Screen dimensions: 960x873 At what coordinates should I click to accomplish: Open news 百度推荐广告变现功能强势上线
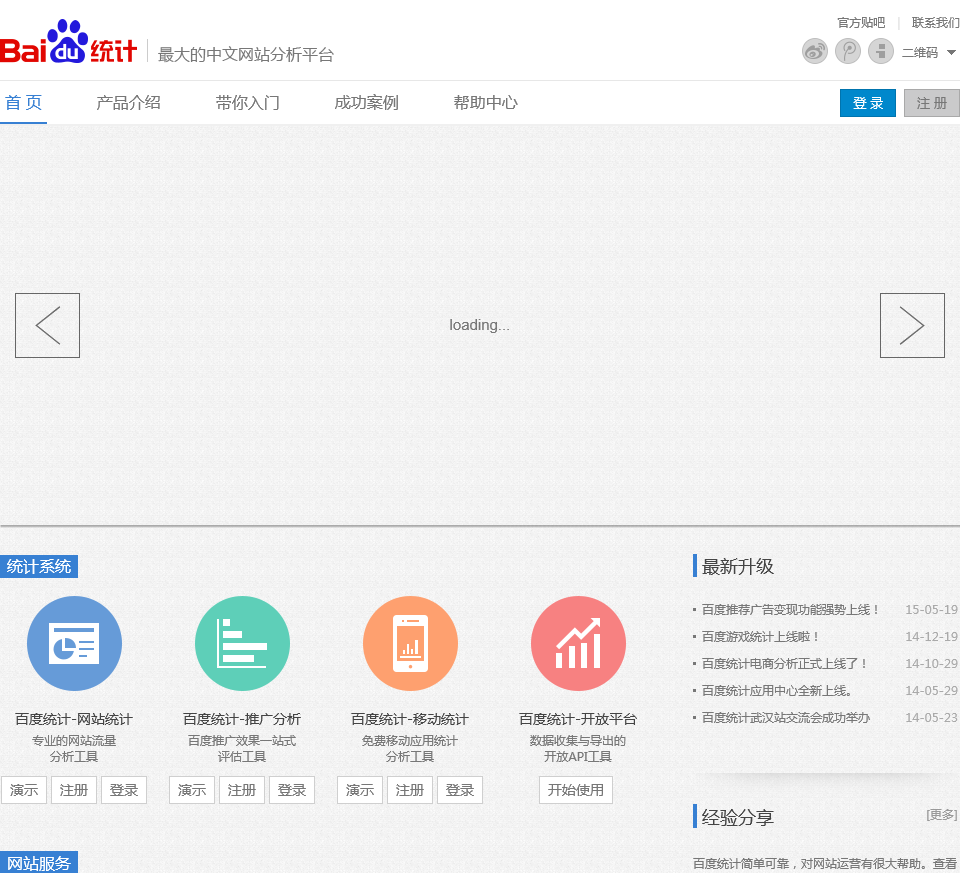click(790, 610)
